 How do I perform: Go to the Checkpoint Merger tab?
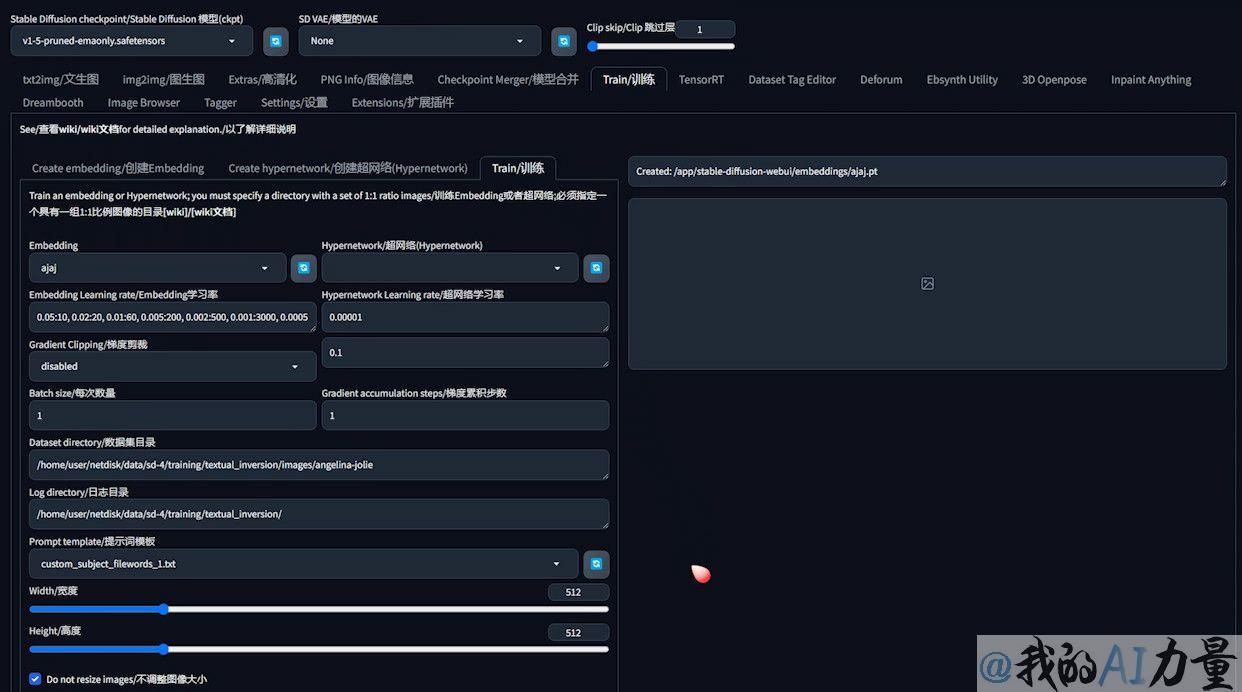(x=508, y=80)
